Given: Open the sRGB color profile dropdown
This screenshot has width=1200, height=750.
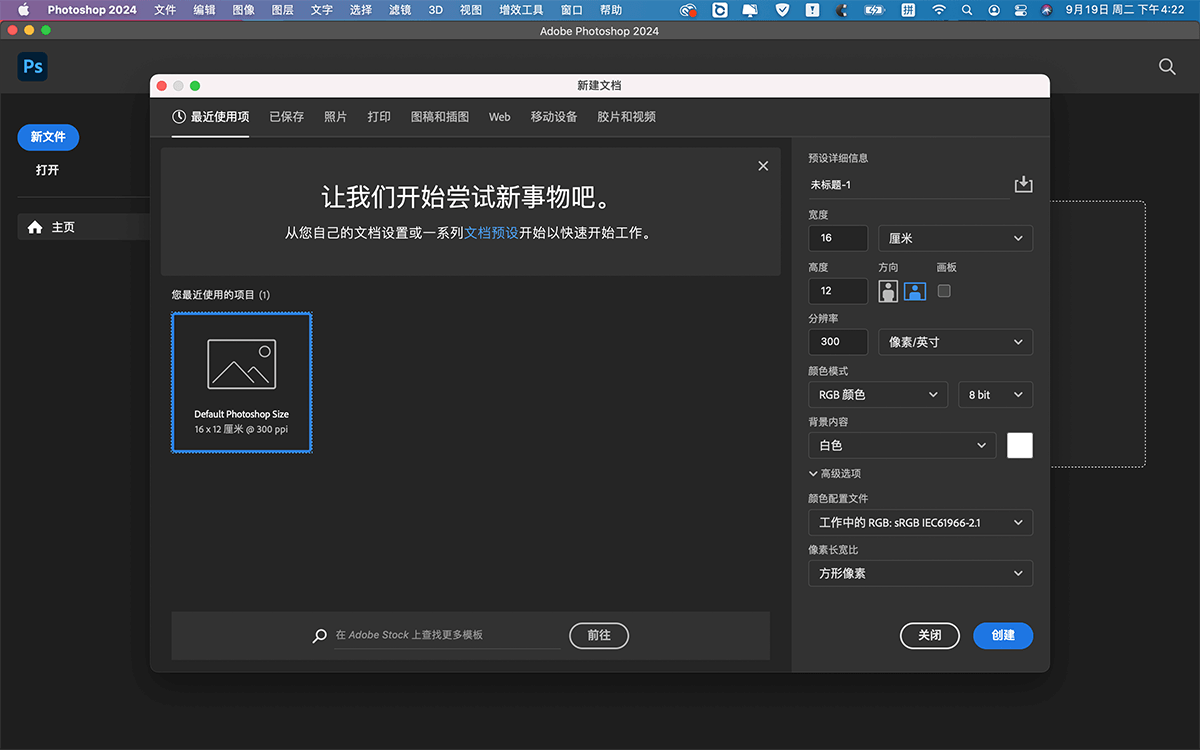Looking at the screenshot, I should tap(920, 522).
